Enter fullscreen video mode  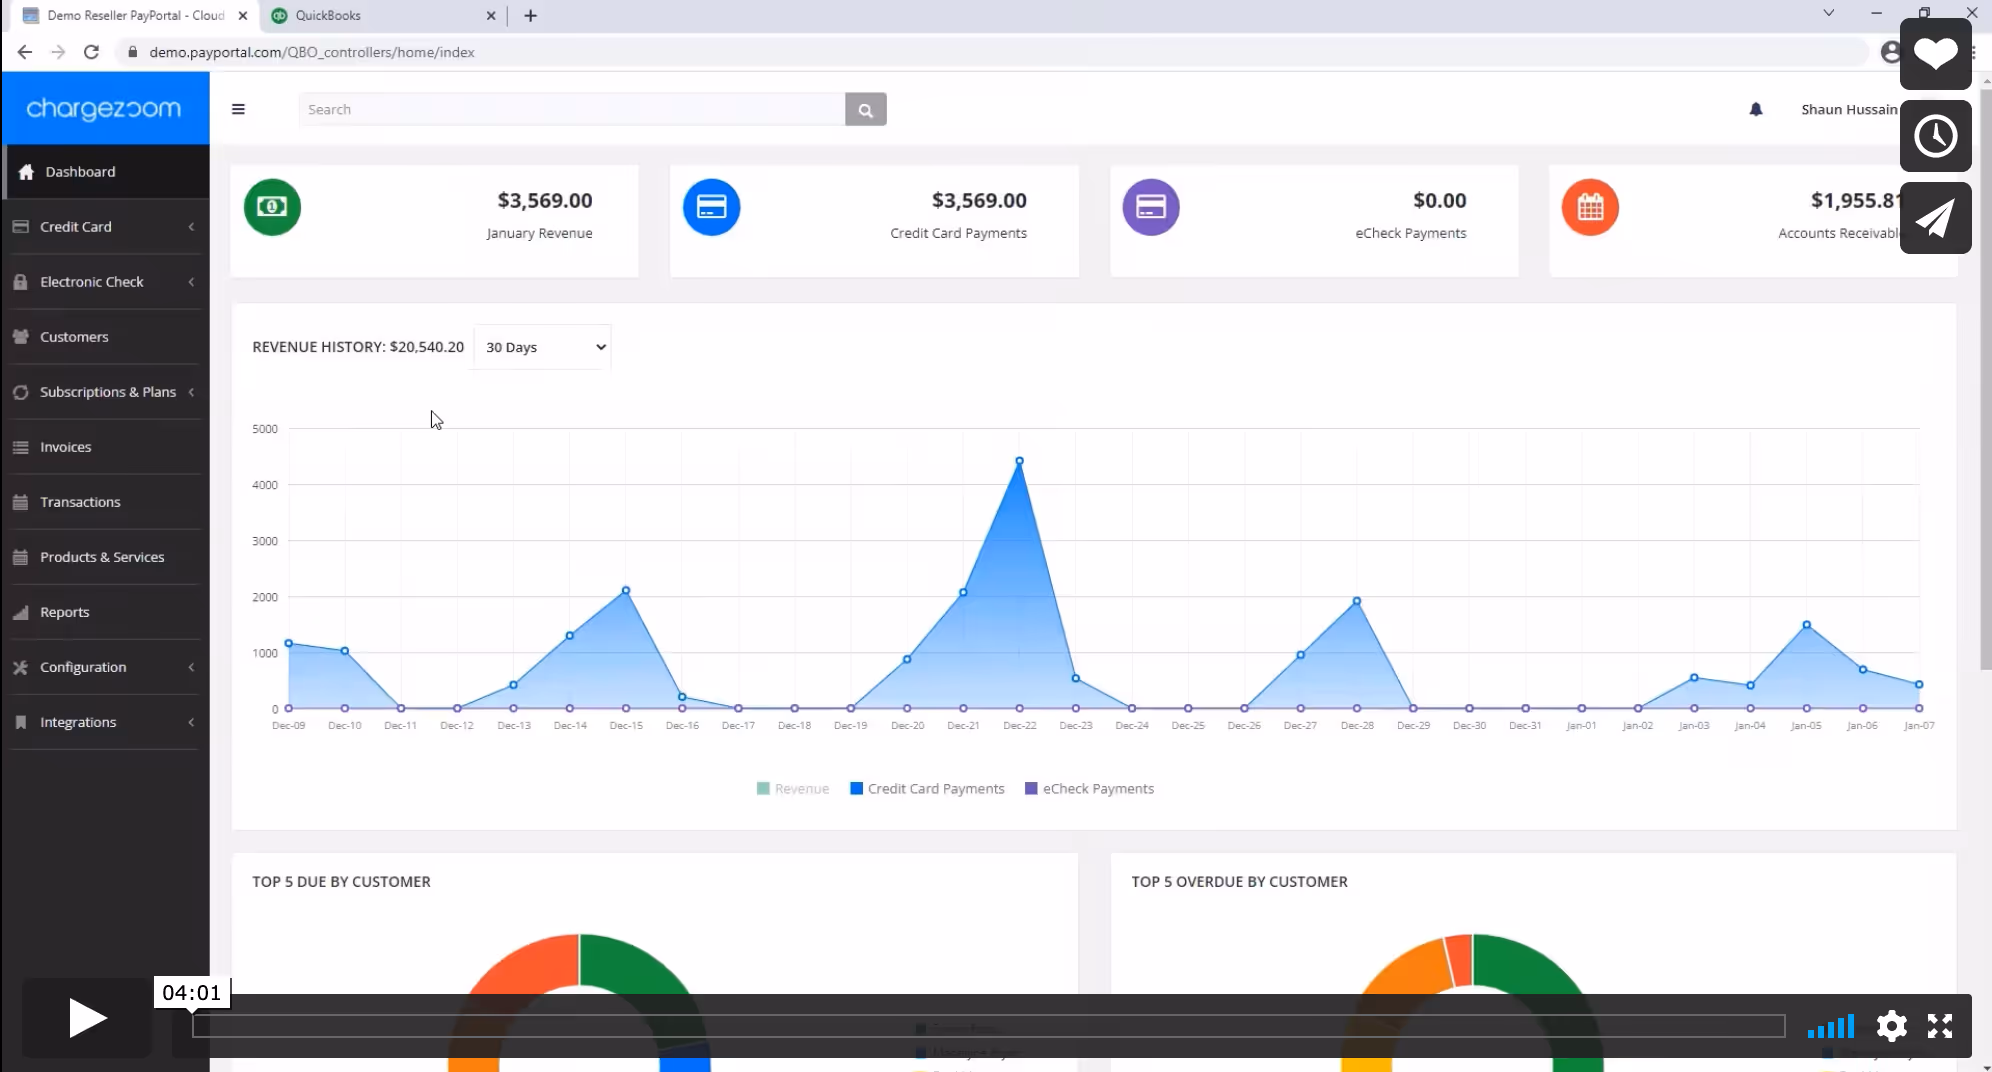coord(1940,1026)
